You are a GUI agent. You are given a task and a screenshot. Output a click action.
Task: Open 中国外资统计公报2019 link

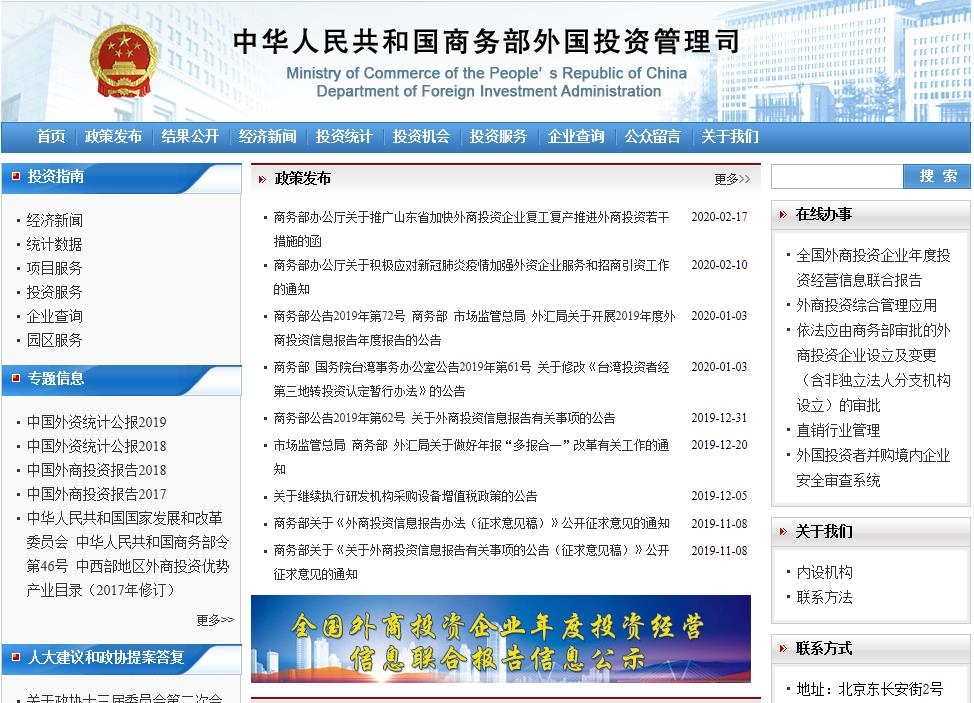point(96,422)
